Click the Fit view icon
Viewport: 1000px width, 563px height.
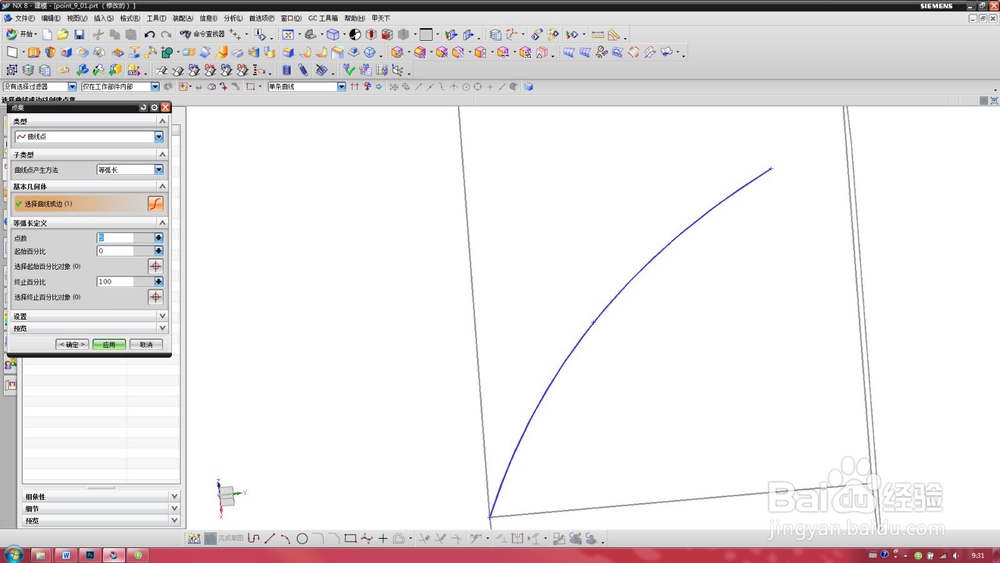(x=288, y=34)
